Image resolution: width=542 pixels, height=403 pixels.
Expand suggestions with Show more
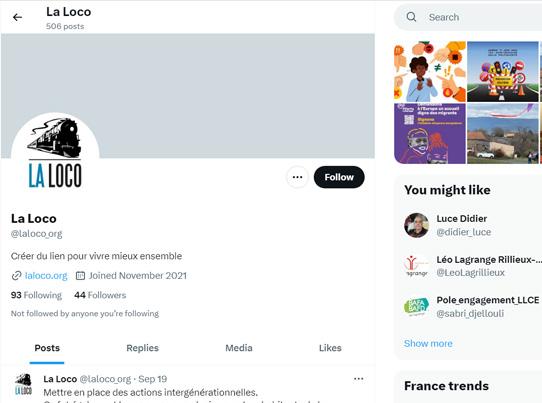point(428,344)
